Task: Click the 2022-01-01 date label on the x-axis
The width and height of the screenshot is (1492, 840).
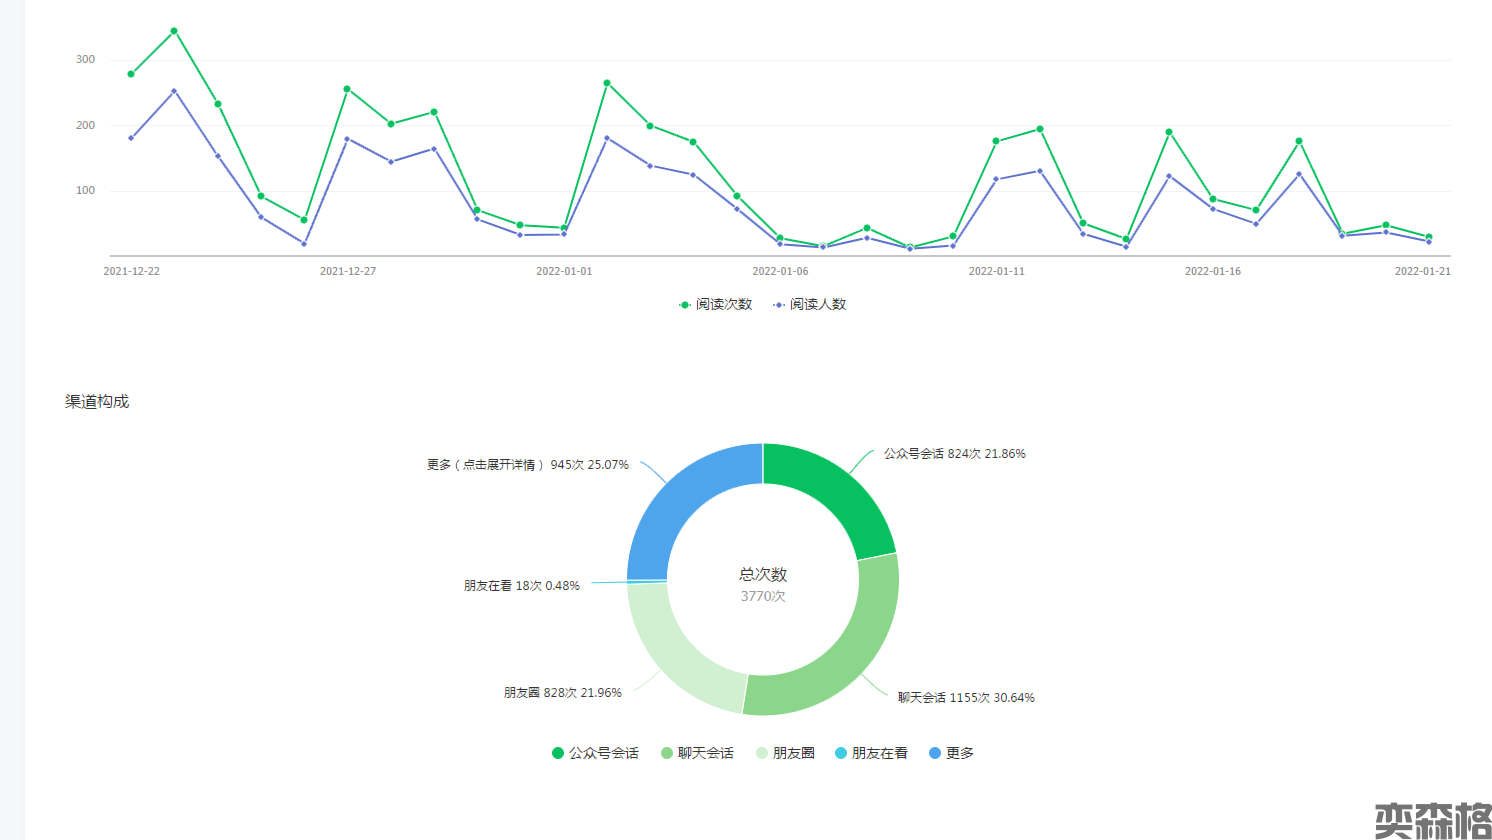Action: [x=564, y=272]
